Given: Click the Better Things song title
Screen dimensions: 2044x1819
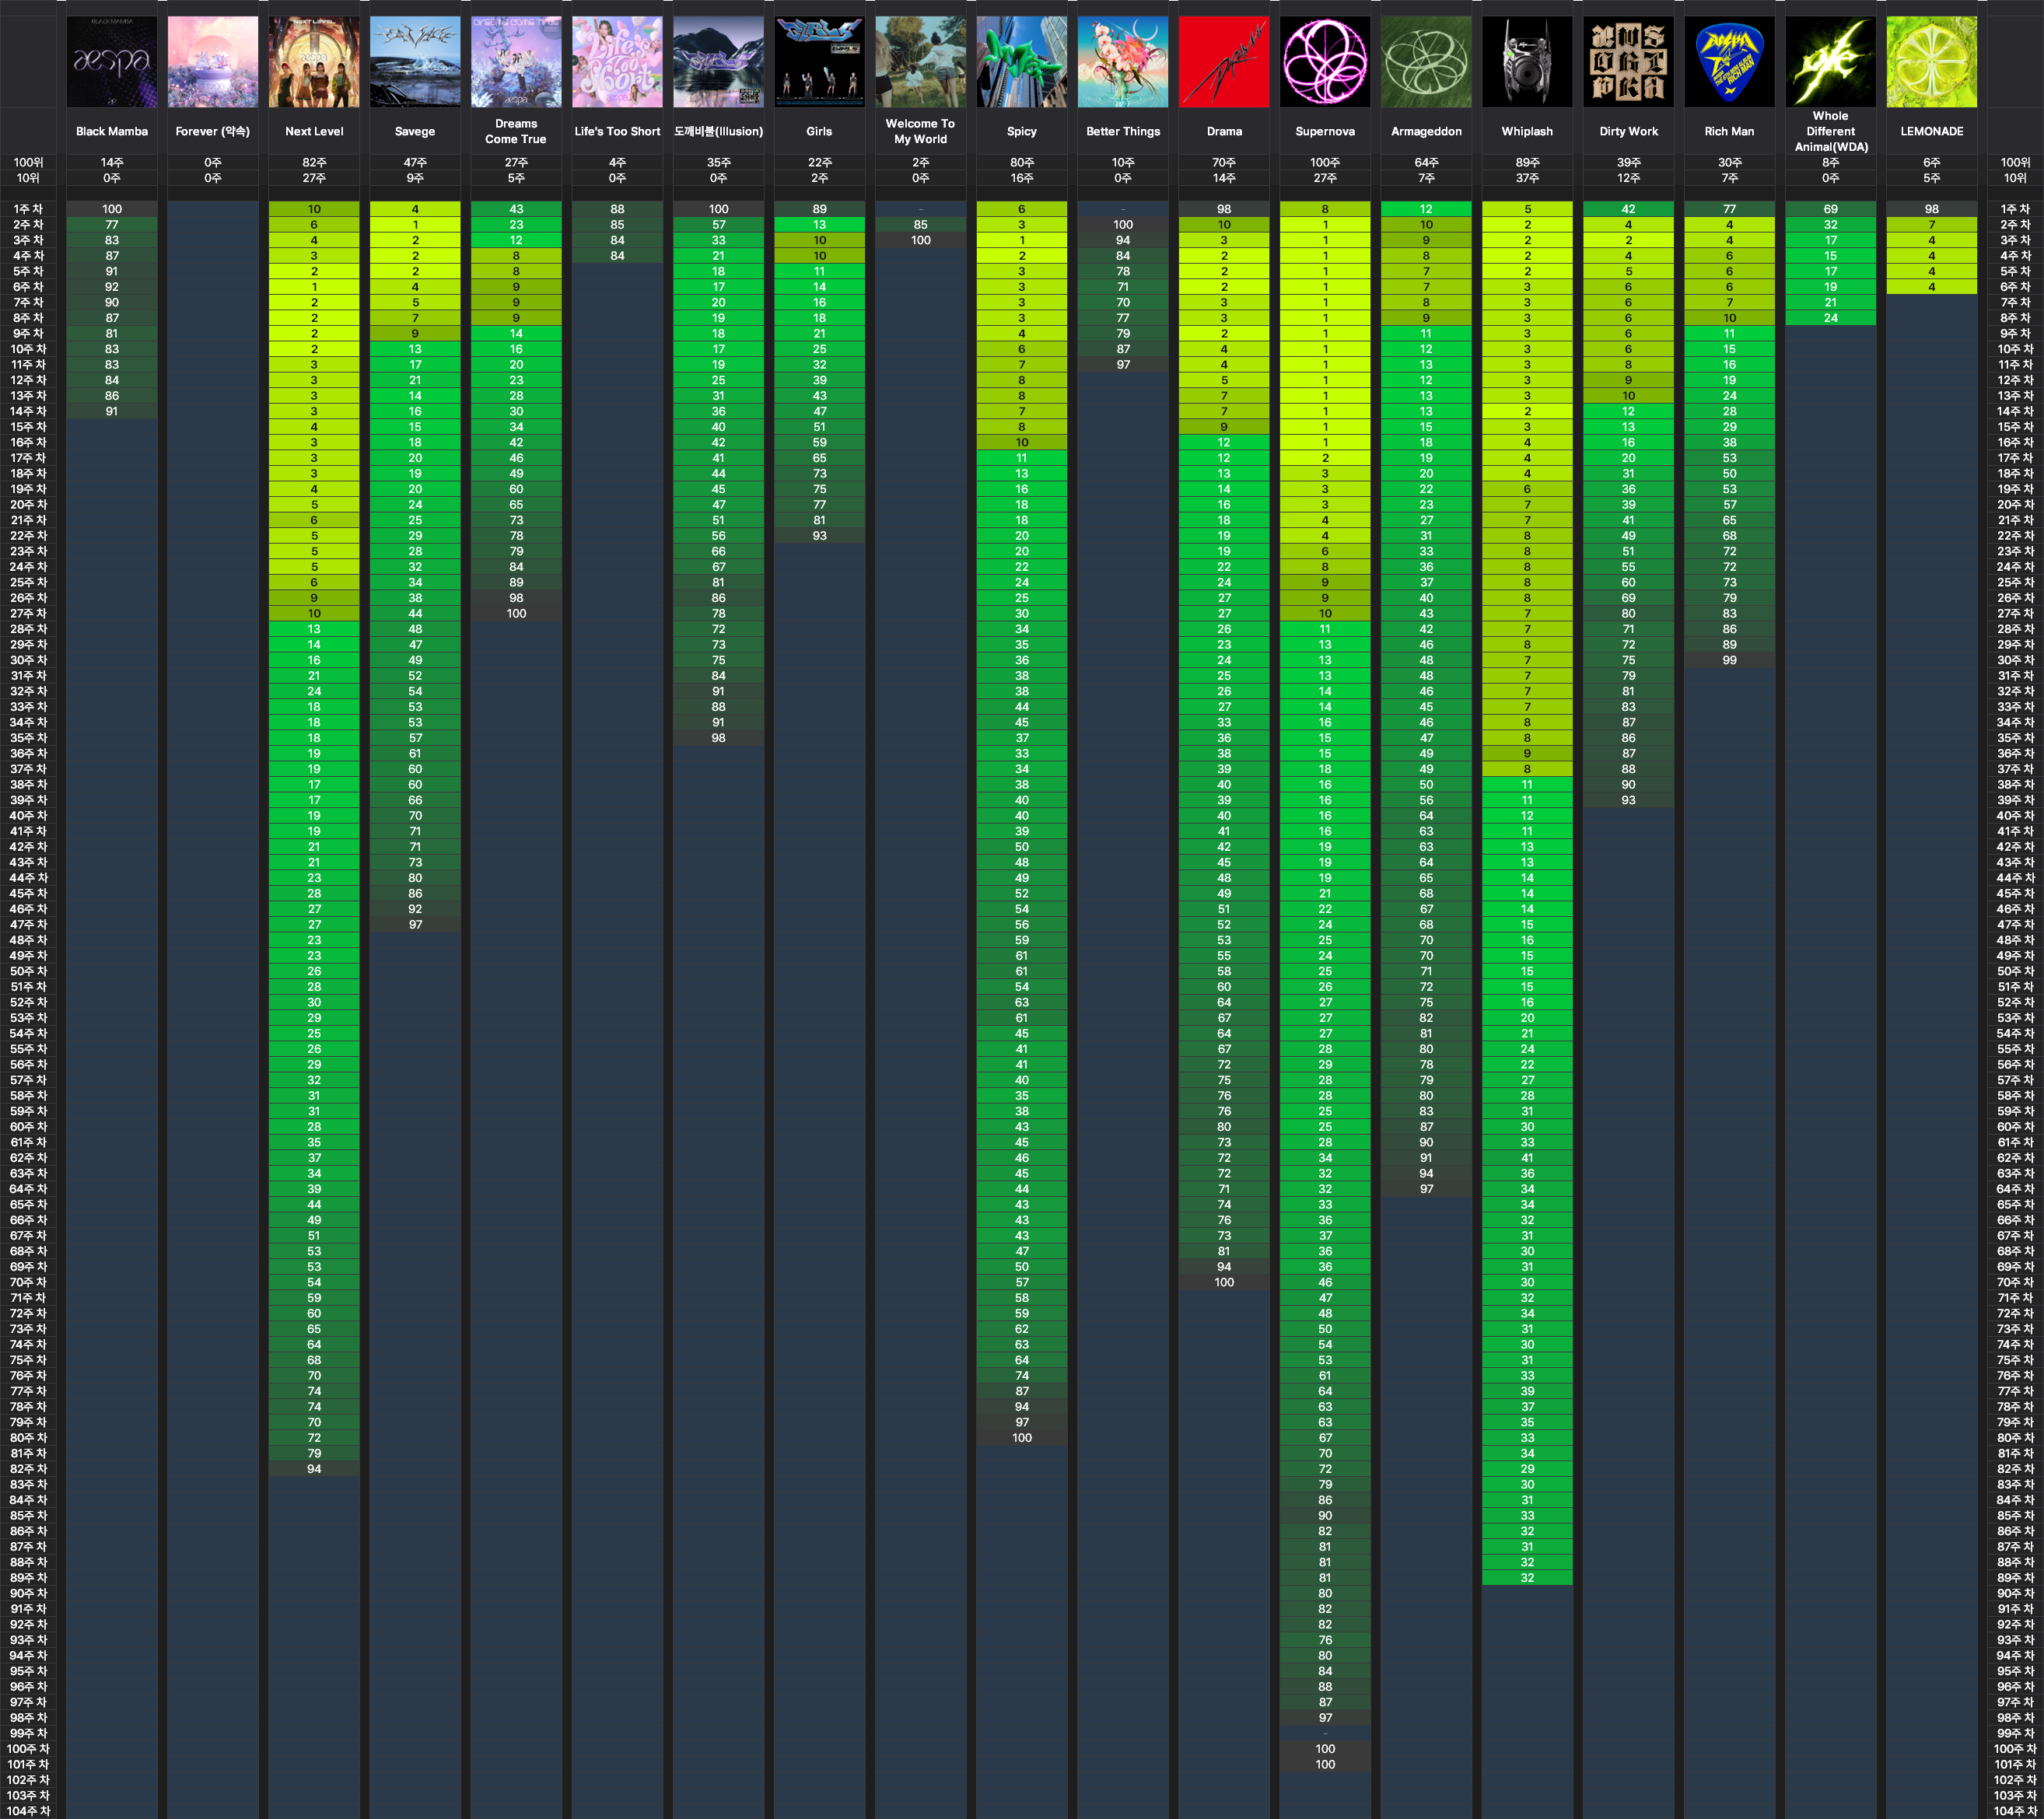Looking at the screenshot, I should point(1123,131).
